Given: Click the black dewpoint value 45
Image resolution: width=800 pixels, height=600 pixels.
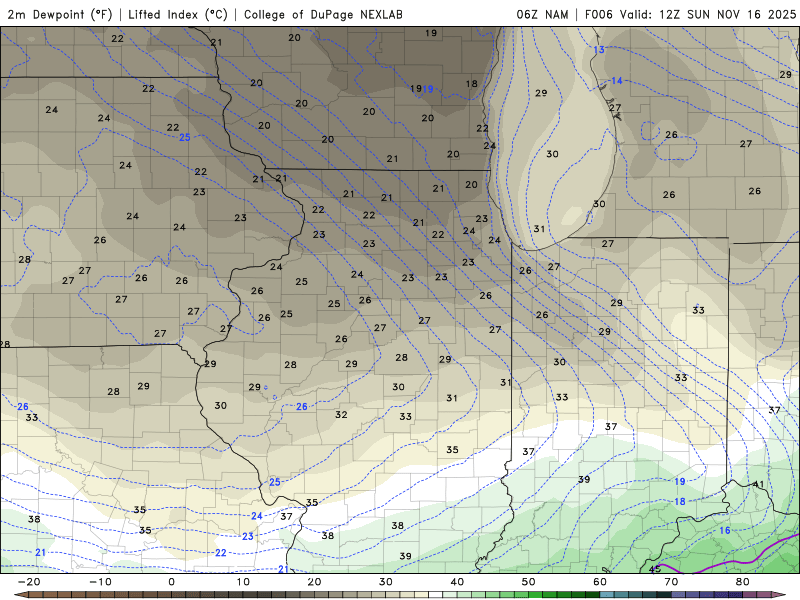Looking at the screenshot, I should 655,569.
